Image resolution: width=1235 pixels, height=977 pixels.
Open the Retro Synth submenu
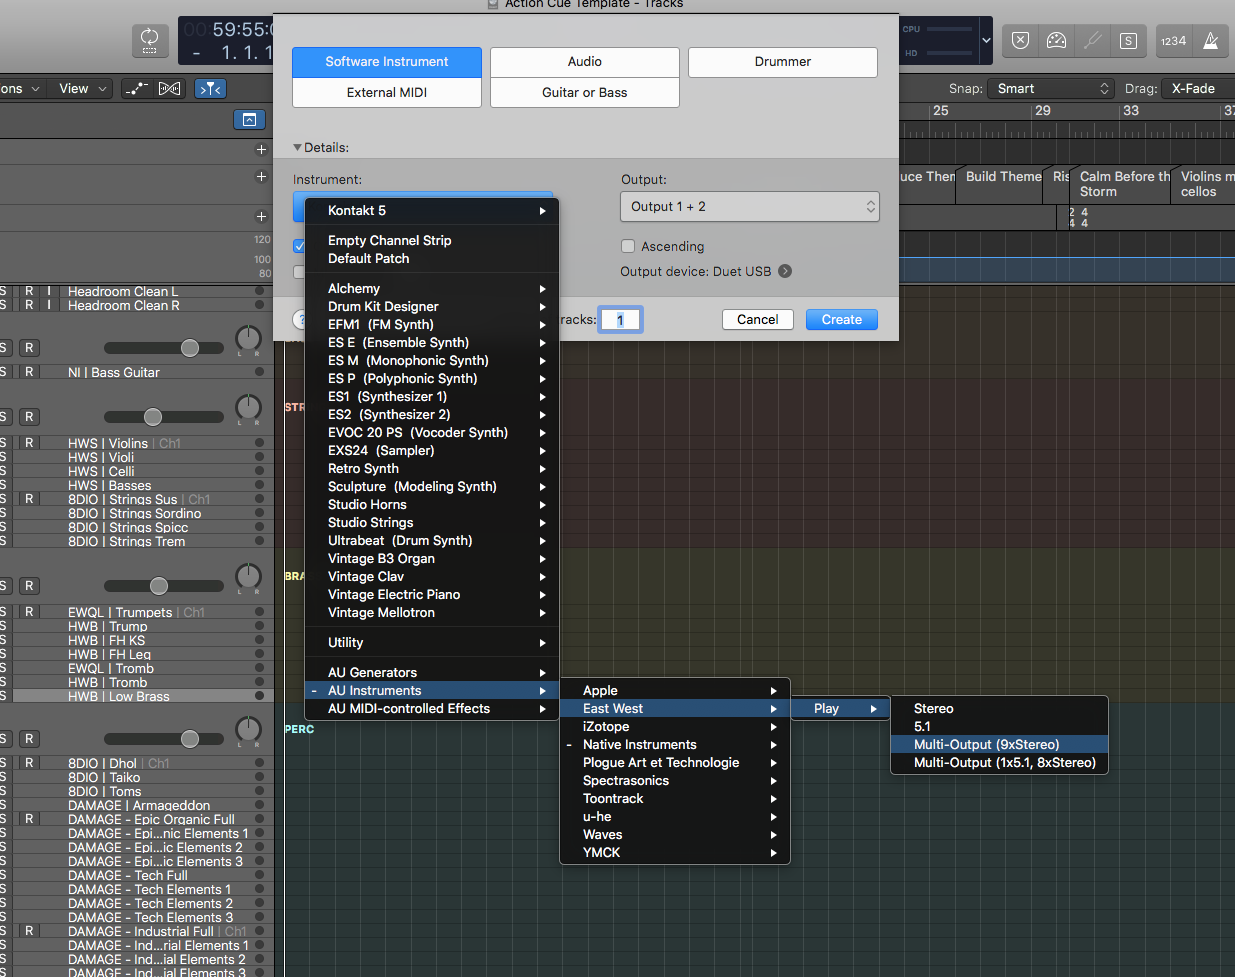[x=432, y=468]
